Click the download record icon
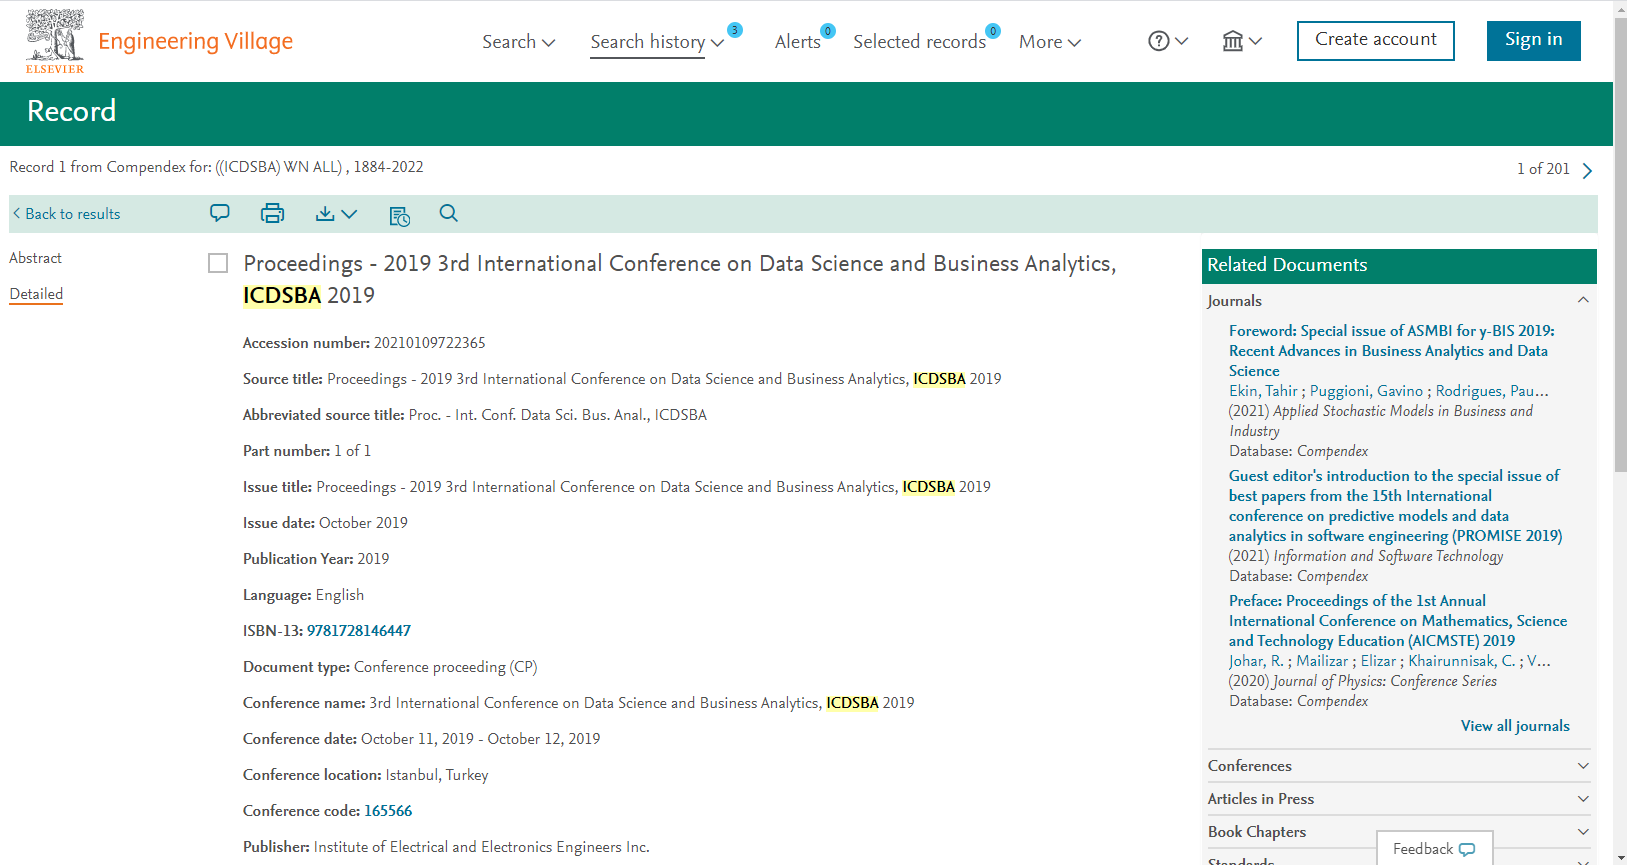The width and height of the screenshot is (1627, 865). (325, 213)
